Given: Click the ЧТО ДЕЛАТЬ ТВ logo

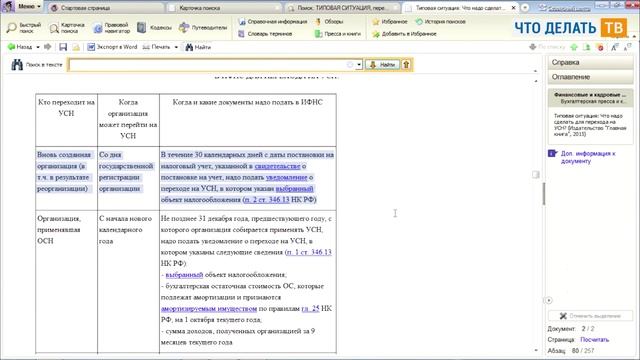Looking at the screenshot, I should click(x=570, y=28).
